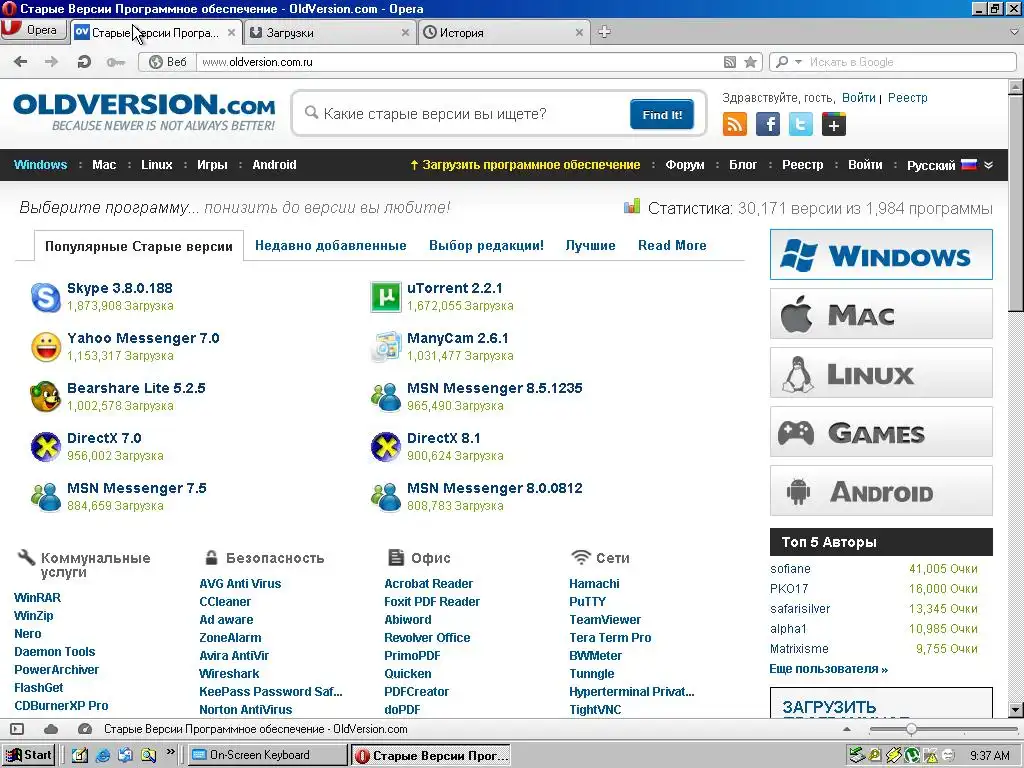Open the Read More tab
The image size is (1024, 768).
(x=672, y=246)
